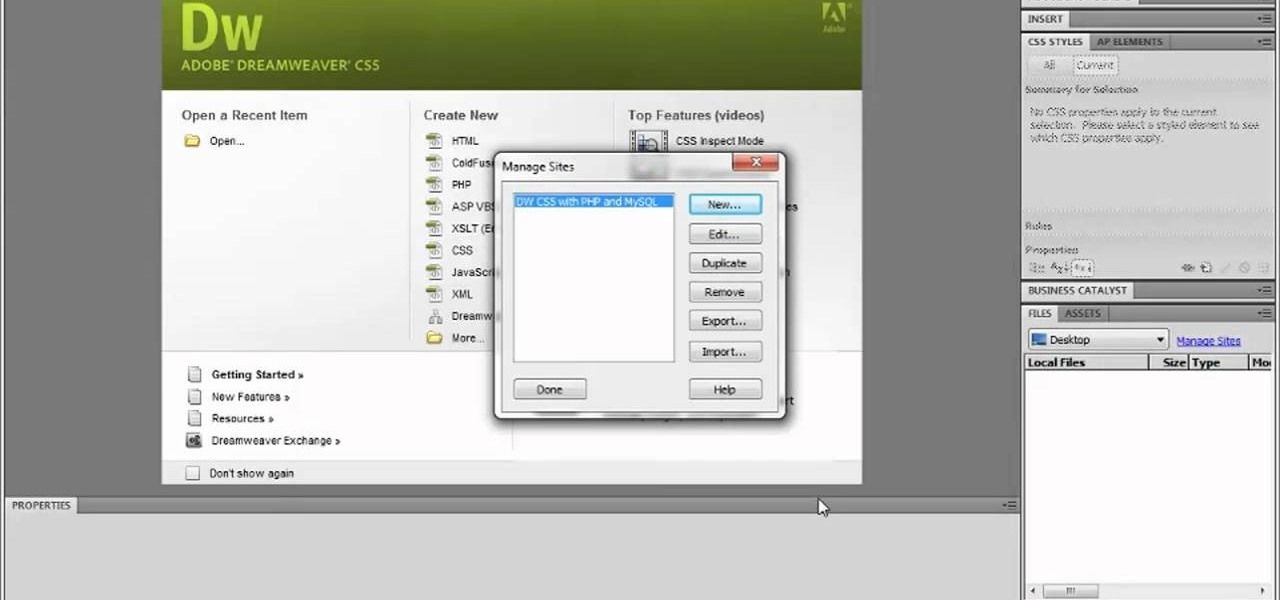Click the Resources document icon

194,419
